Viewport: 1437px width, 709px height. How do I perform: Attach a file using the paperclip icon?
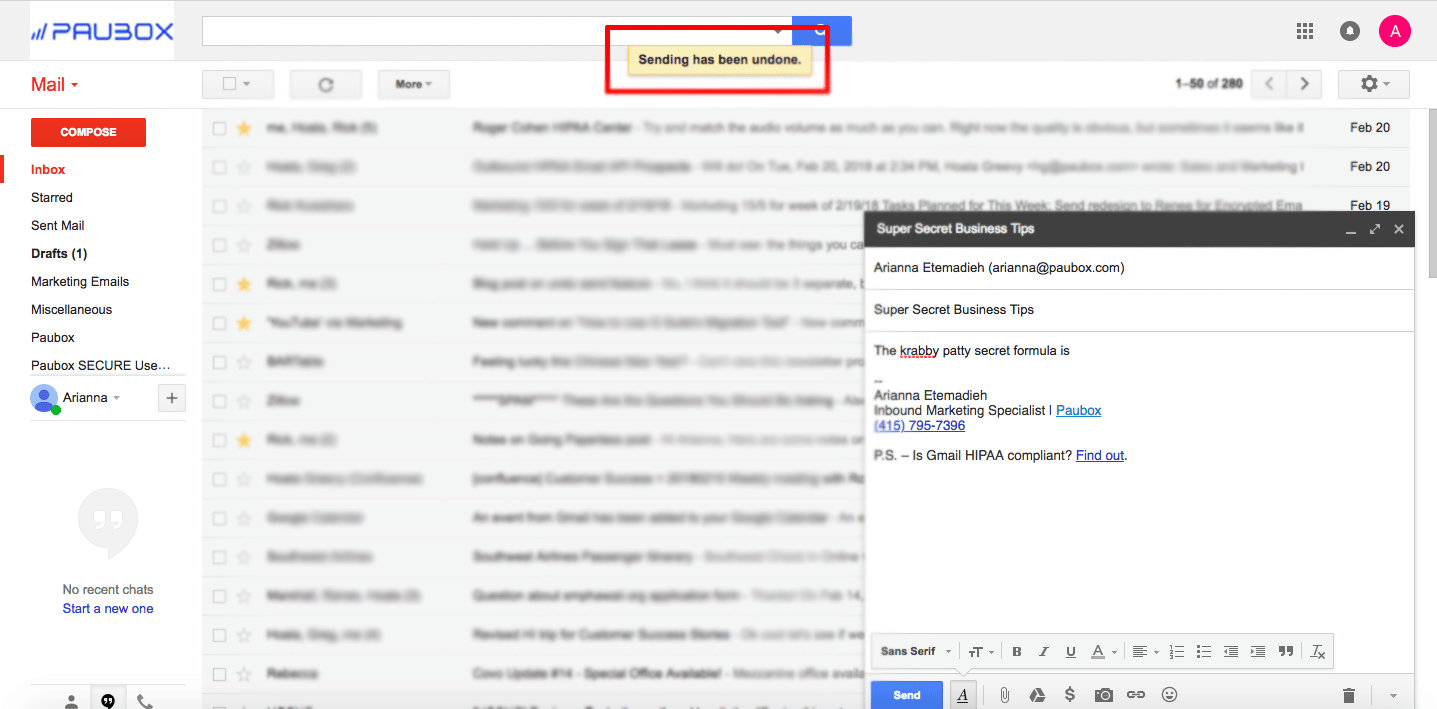click(x=1004, y=694)
